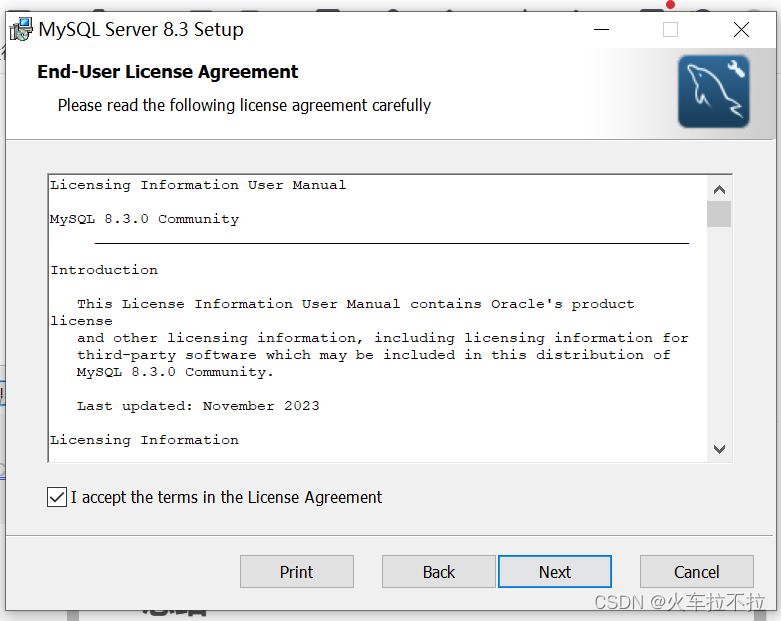Click 'End-User License Agreement' heading
Screen dimensions: 781x621
click(167, 72)
